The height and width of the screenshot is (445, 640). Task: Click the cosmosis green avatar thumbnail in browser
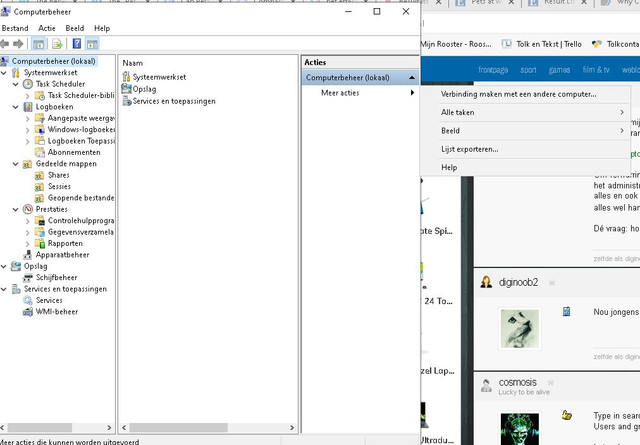pos(520,429)
